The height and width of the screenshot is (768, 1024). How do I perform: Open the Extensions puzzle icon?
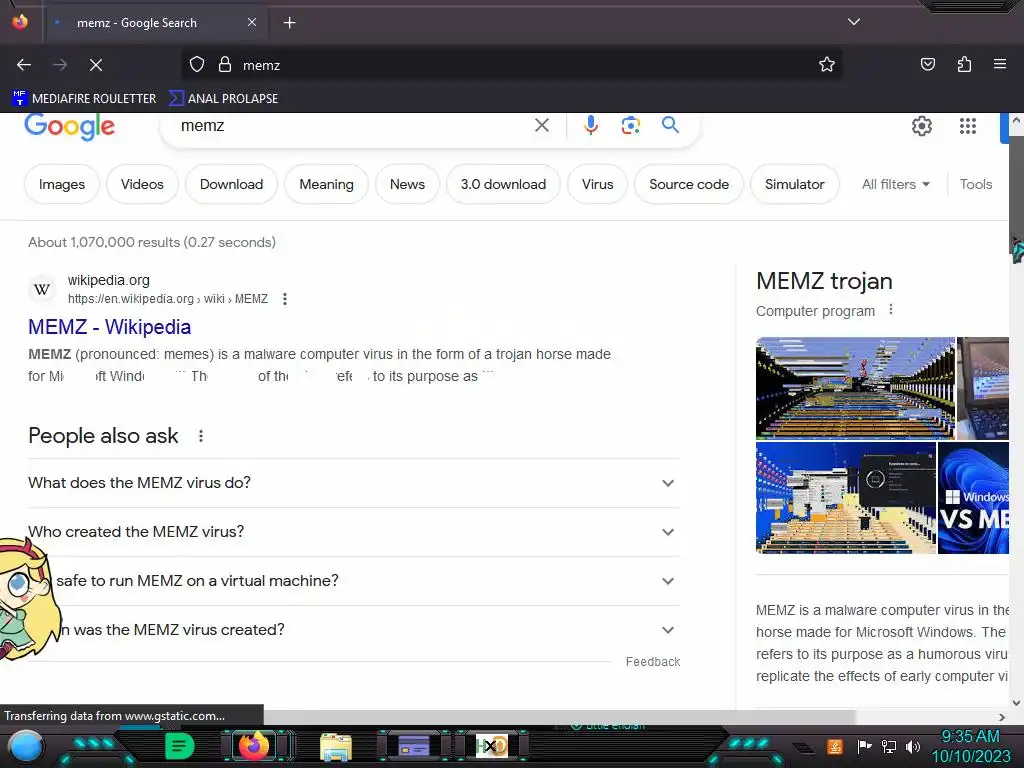click(x=964, y=65)
